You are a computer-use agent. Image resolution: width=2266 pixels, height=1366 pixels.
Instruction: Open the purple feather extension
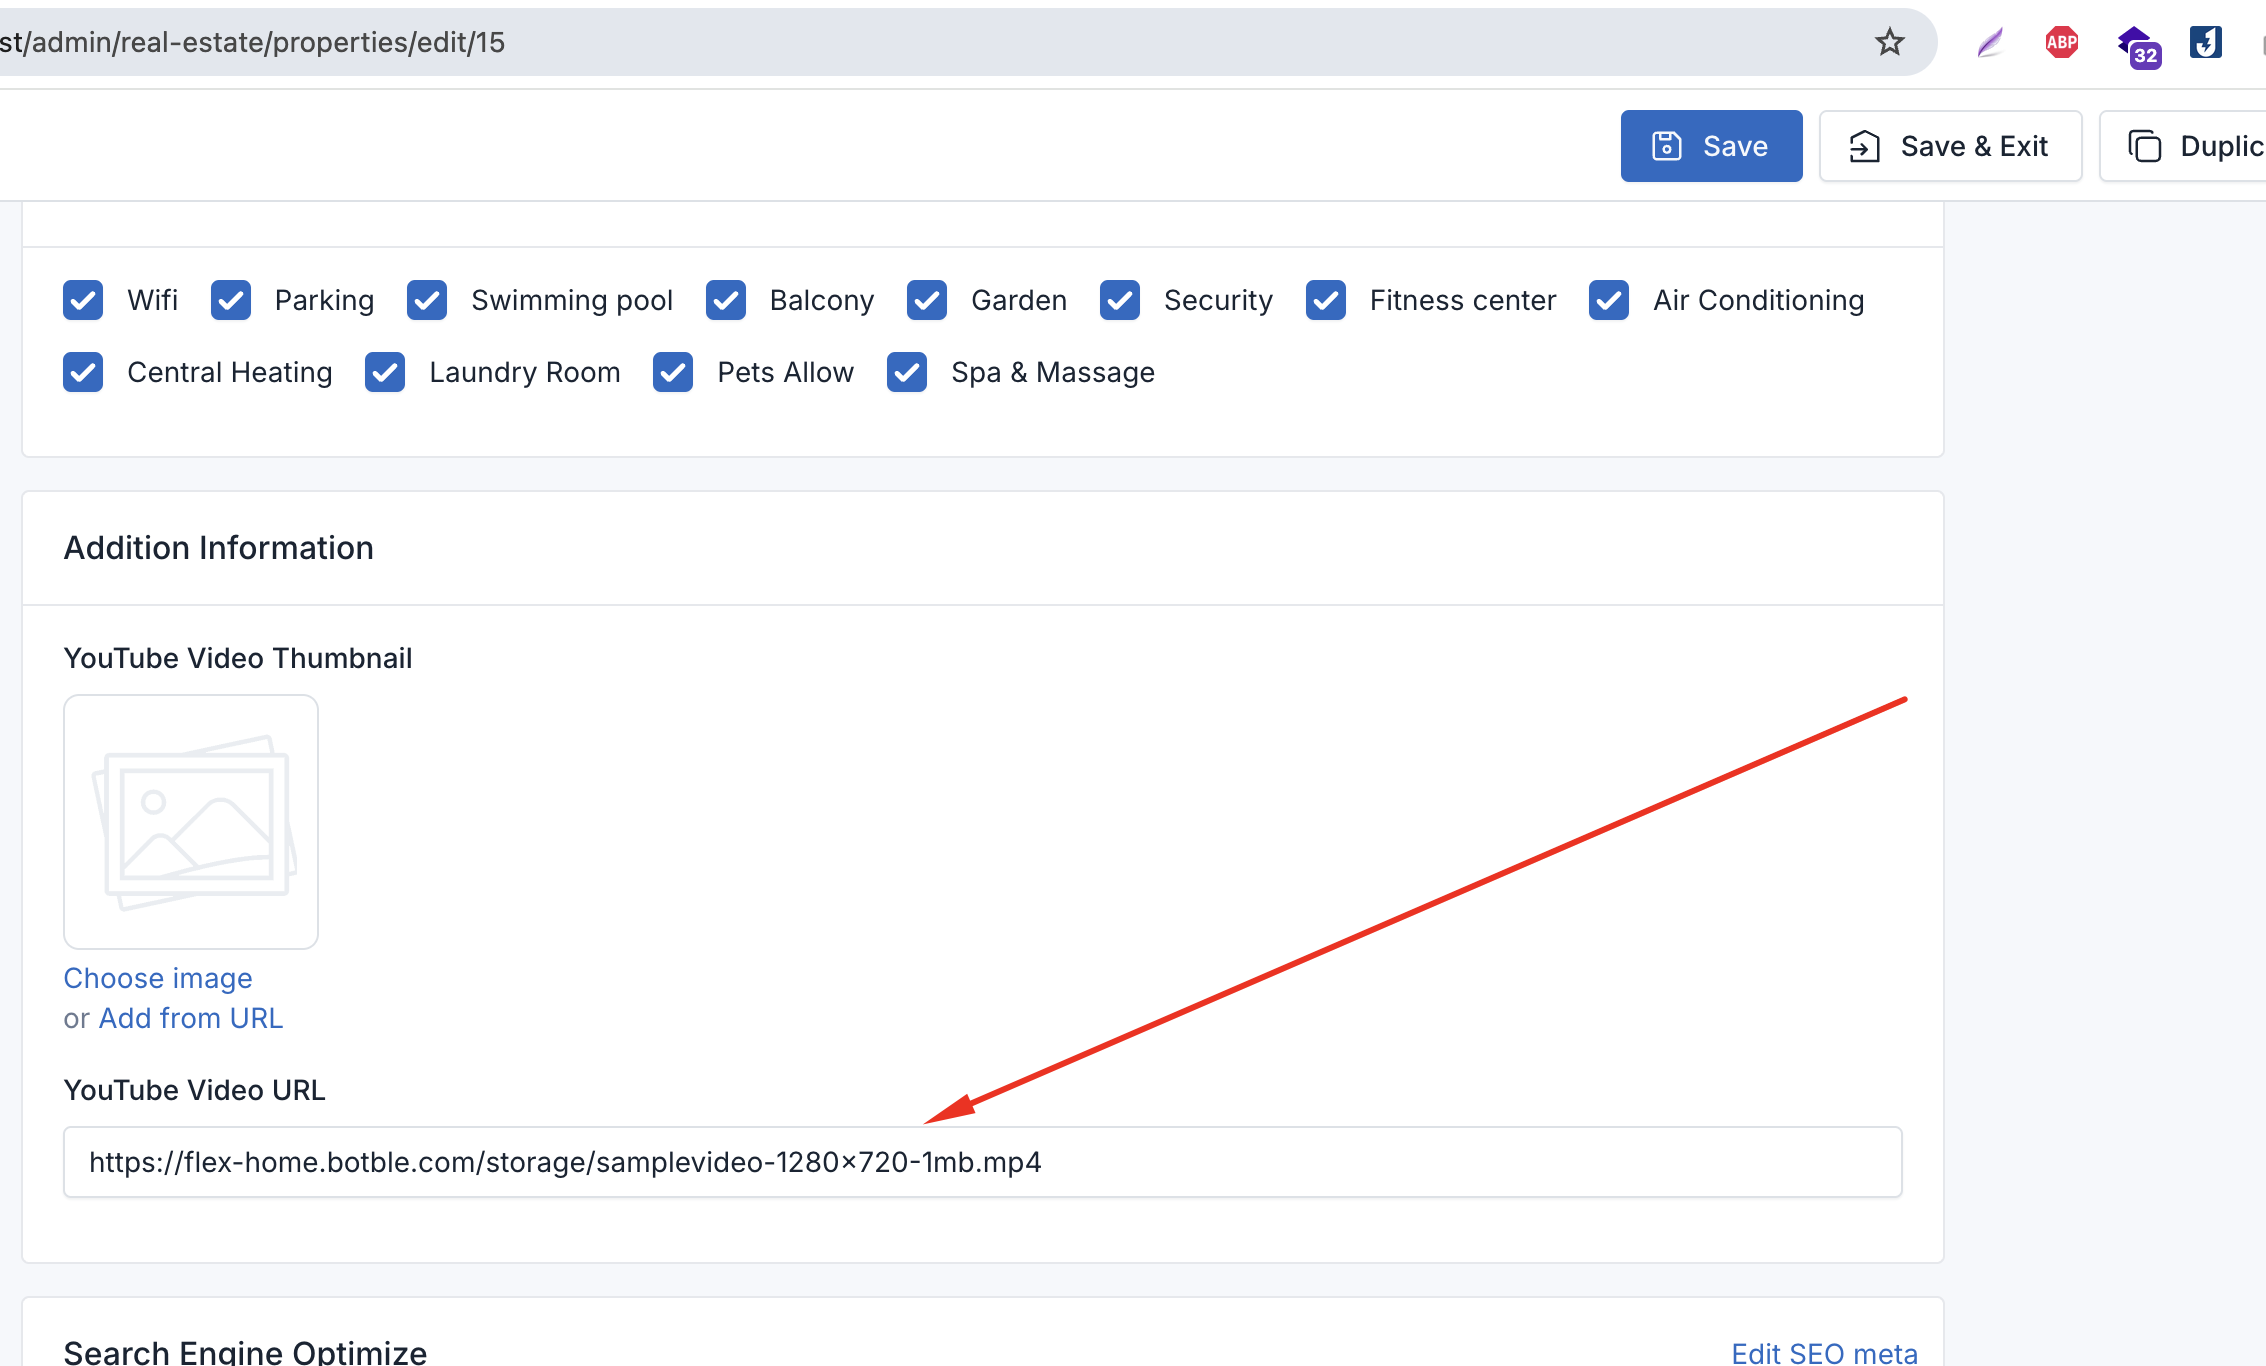coord(1990,42)
